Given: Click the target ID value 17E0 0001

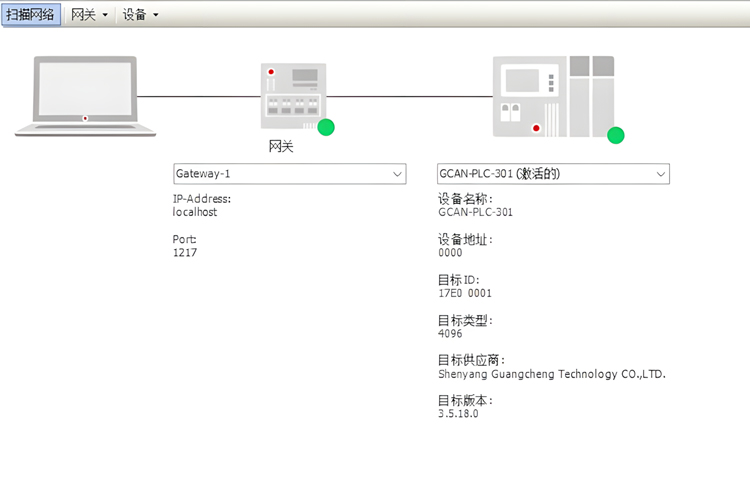Looking at the screenshot, I should coord(464,293).
